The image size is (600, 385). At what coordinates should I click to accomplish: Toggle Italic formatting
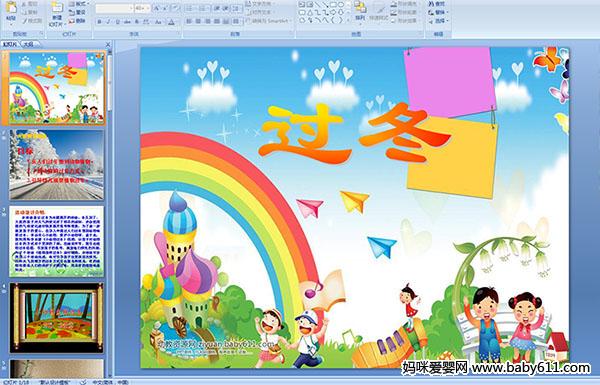point(108,22)
